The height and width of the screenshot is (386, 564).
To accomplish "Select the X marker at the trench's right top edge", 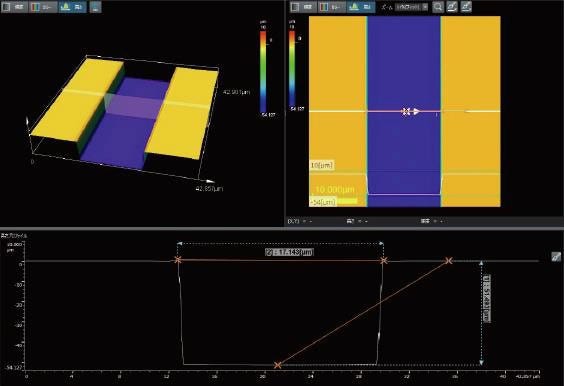I will [x=384, y=260].
